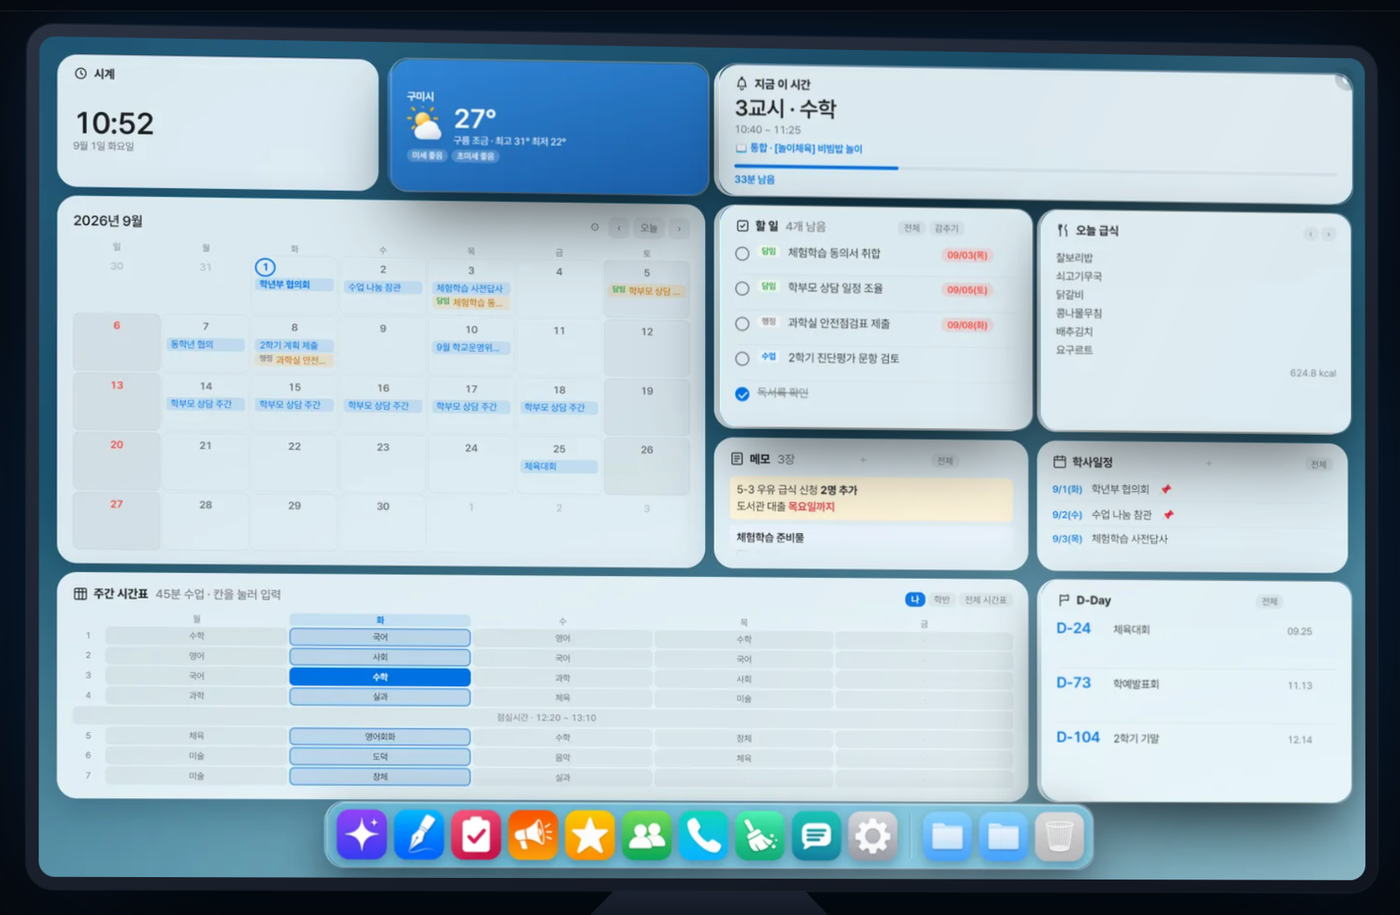Click the bell icon beside 지금 이 시간
This screenshot has height=915, width=1400.
point(741,83)
